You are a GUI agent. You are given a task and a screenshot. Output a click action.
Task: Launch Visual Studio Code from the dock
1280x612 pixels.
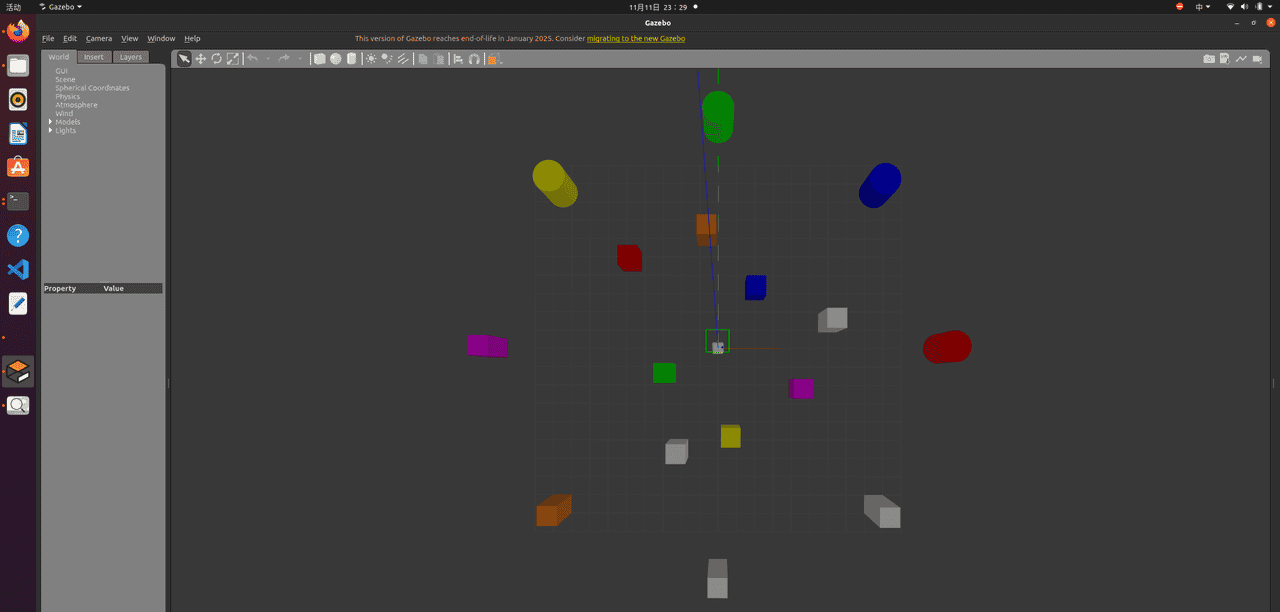(18, 269)
